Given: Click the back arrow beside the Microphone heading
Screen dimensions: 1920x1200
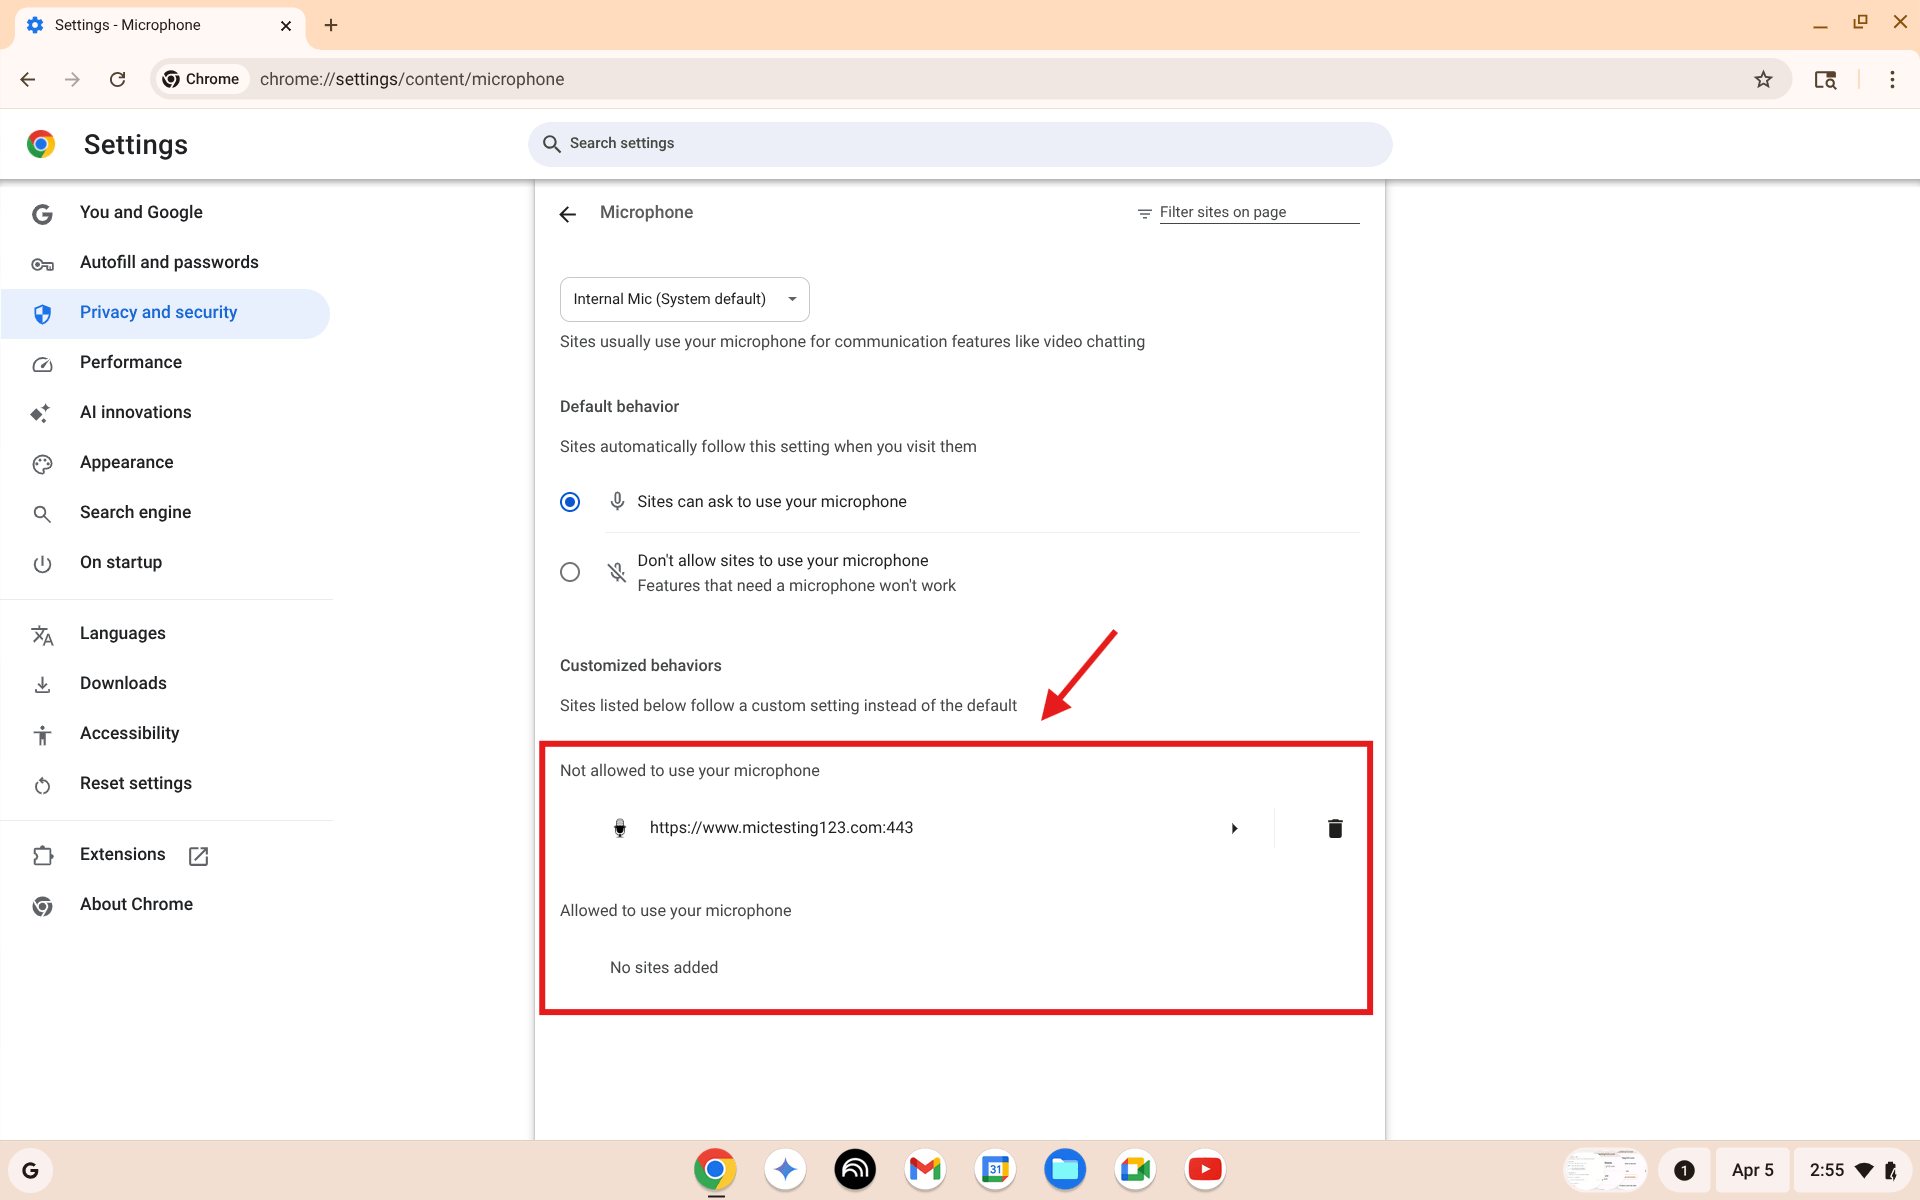Looking at the screenshot, I should point(567,213).
